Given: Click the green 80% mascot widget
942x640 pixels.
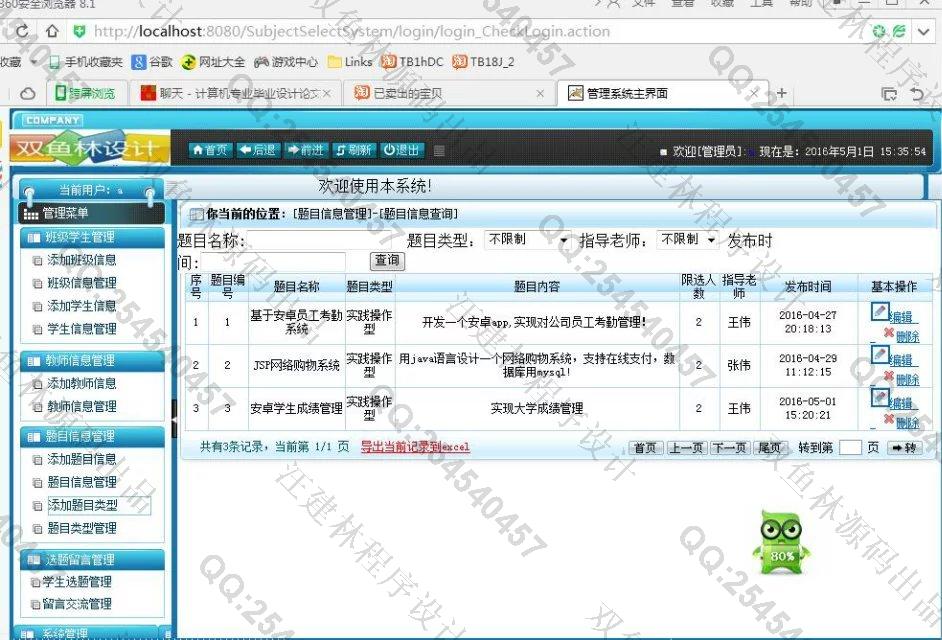Looking at the screenshot, I should [x=780, y=543].
